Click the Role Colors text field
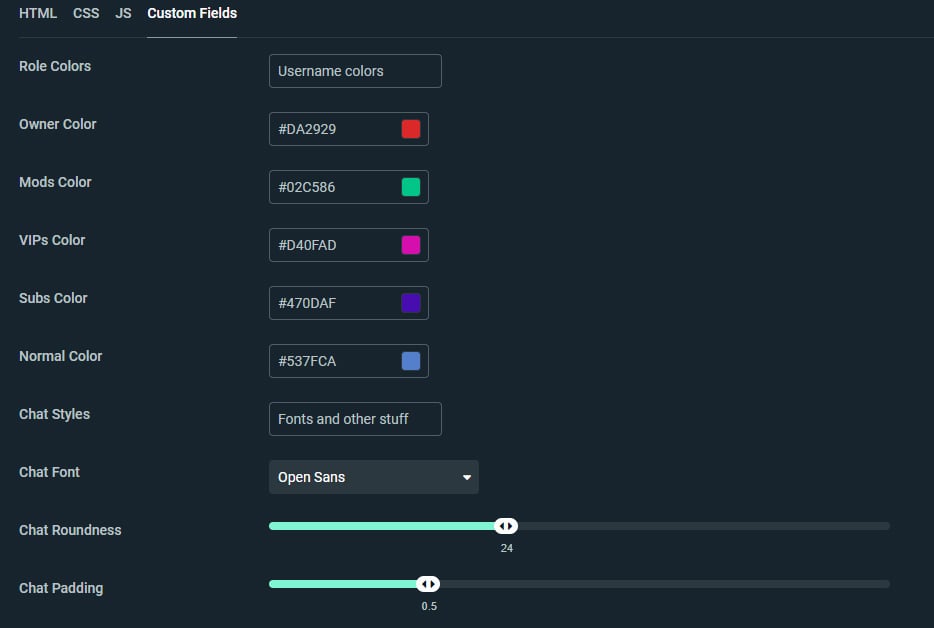 pos(355,71)
